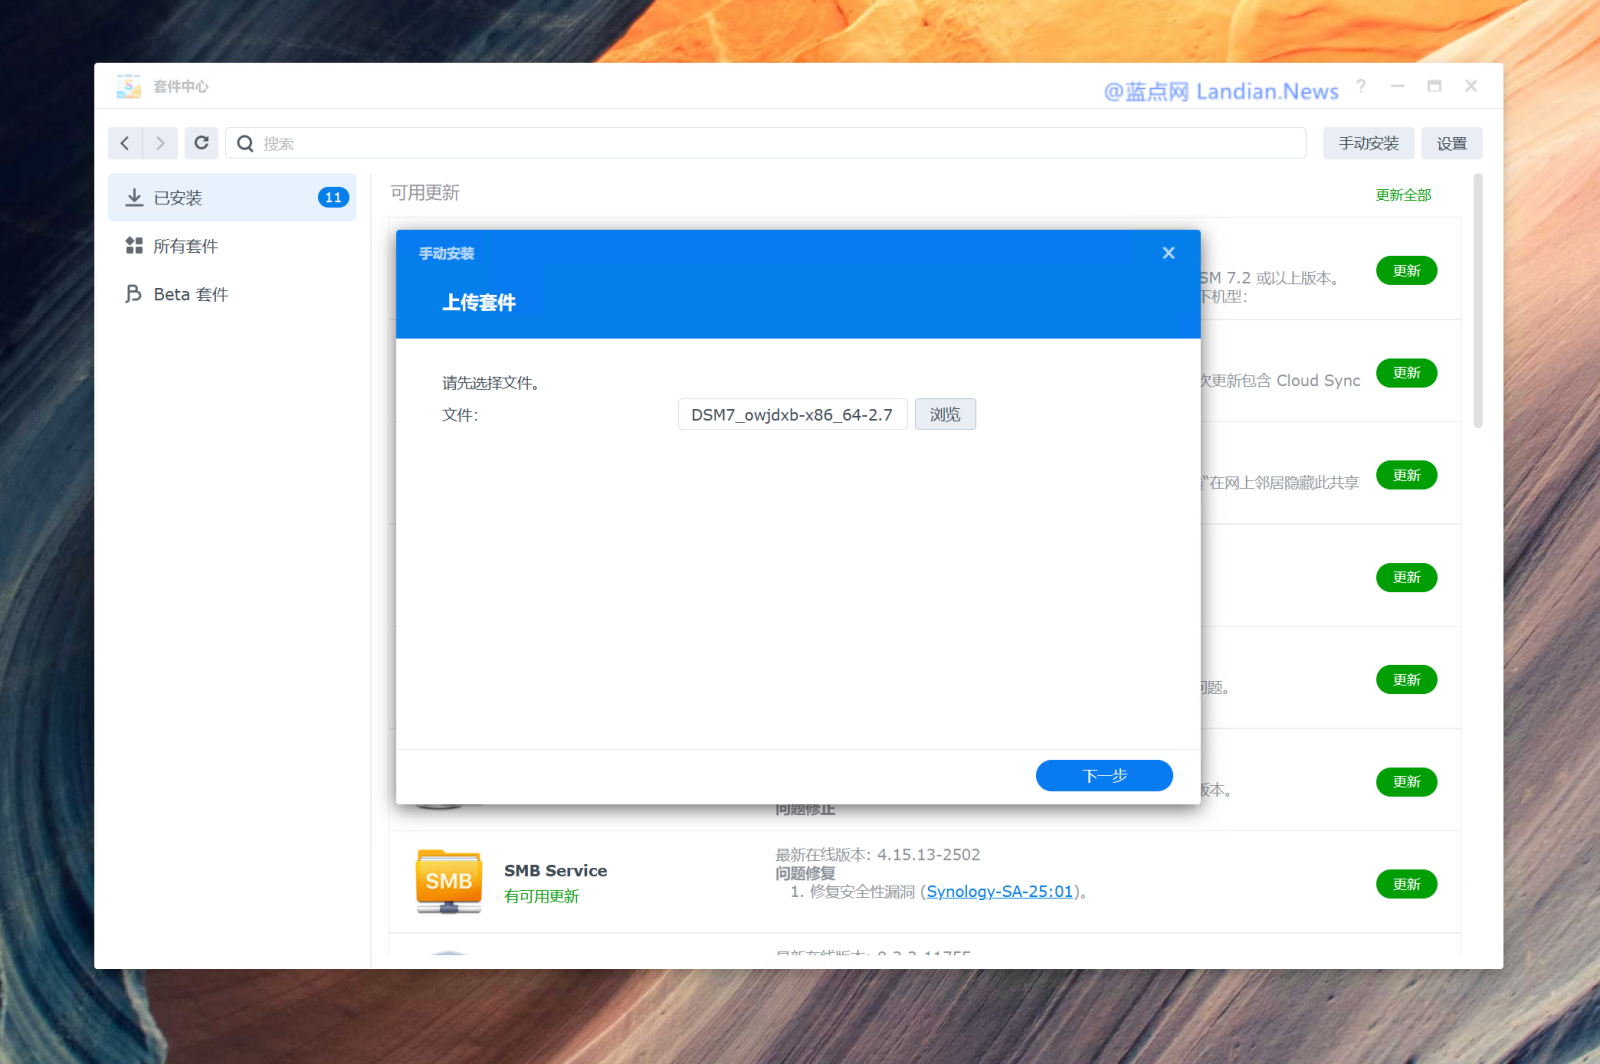
Task: Open the Synology-SA-25:01 advisory link
Action: (x=999, y=891)
